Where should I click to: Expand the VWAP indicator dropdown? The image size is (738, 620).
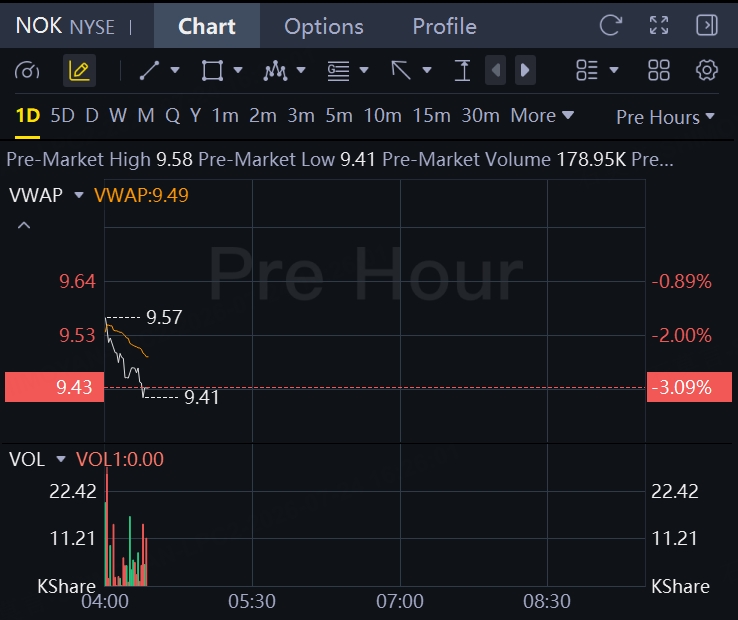[x=79, y=195]
